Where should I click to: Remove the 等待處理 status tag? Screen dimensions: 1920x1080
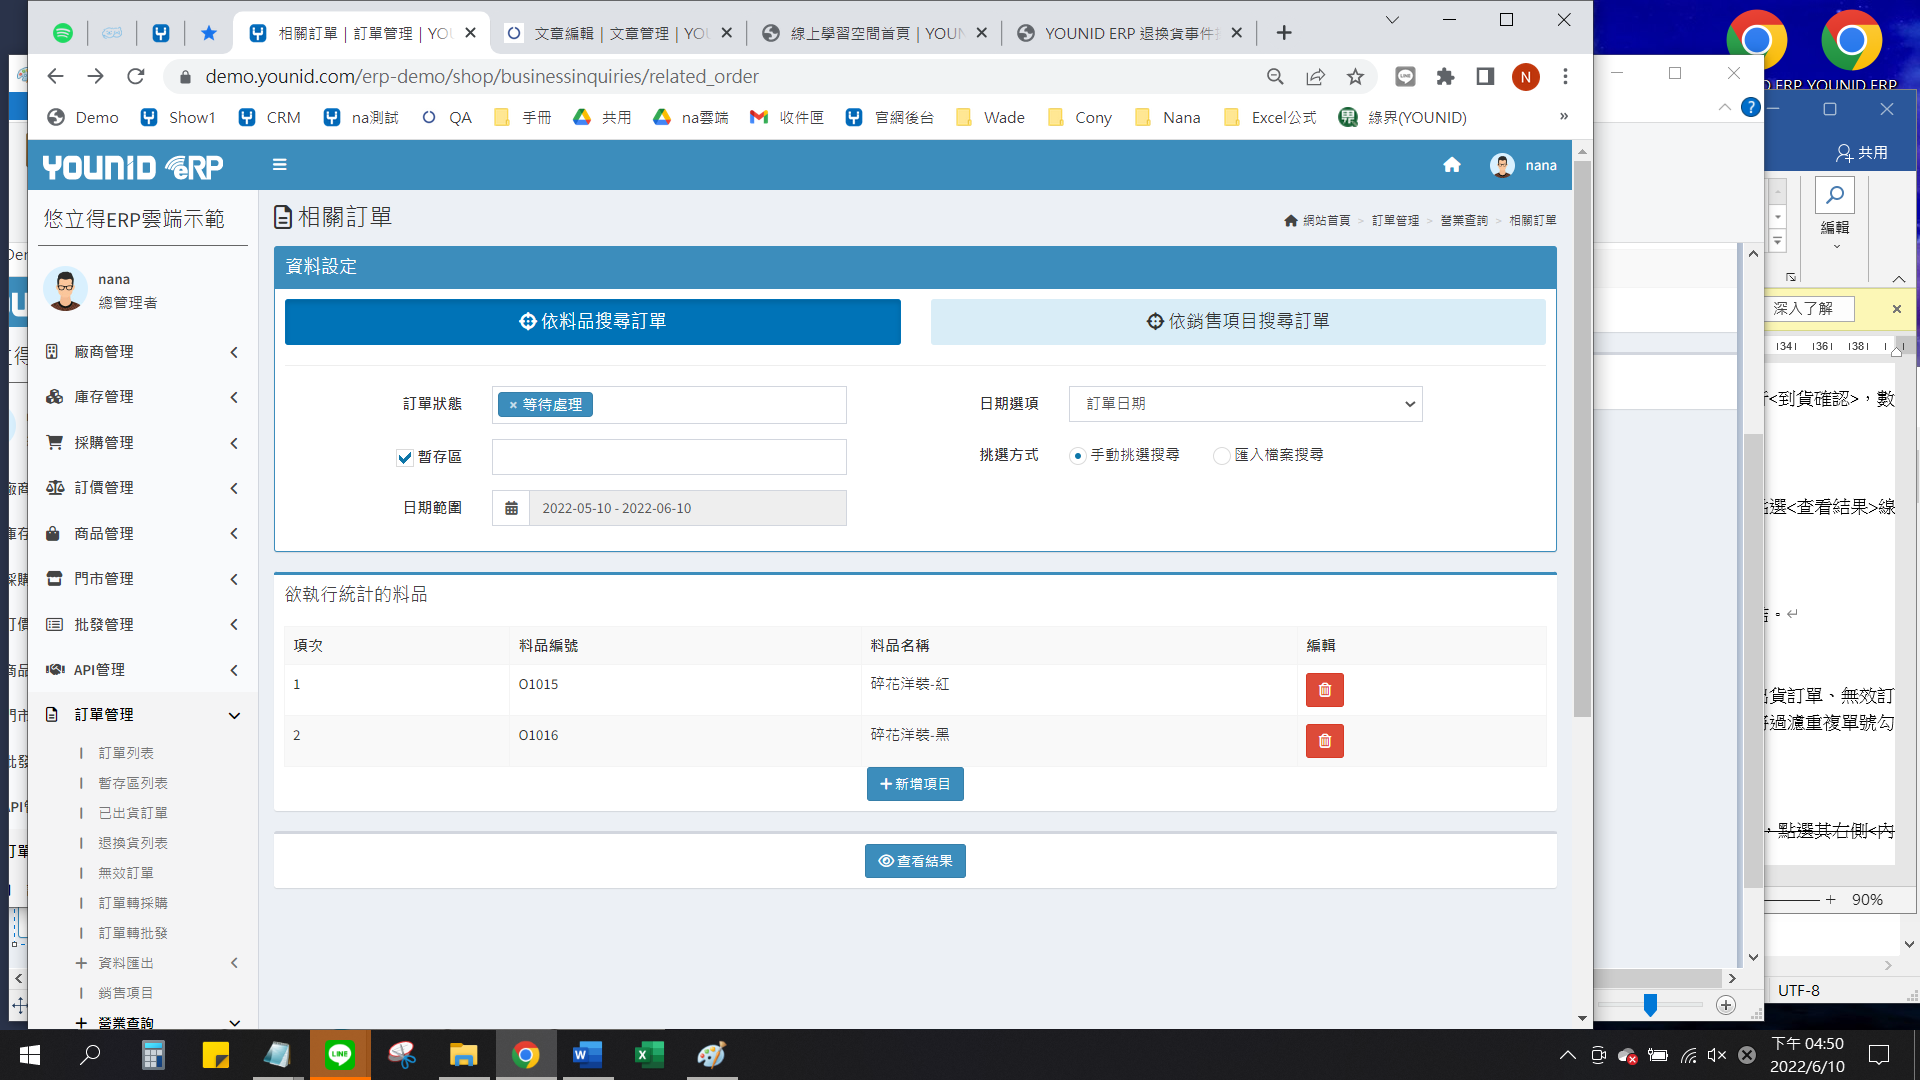click(513, 405)
